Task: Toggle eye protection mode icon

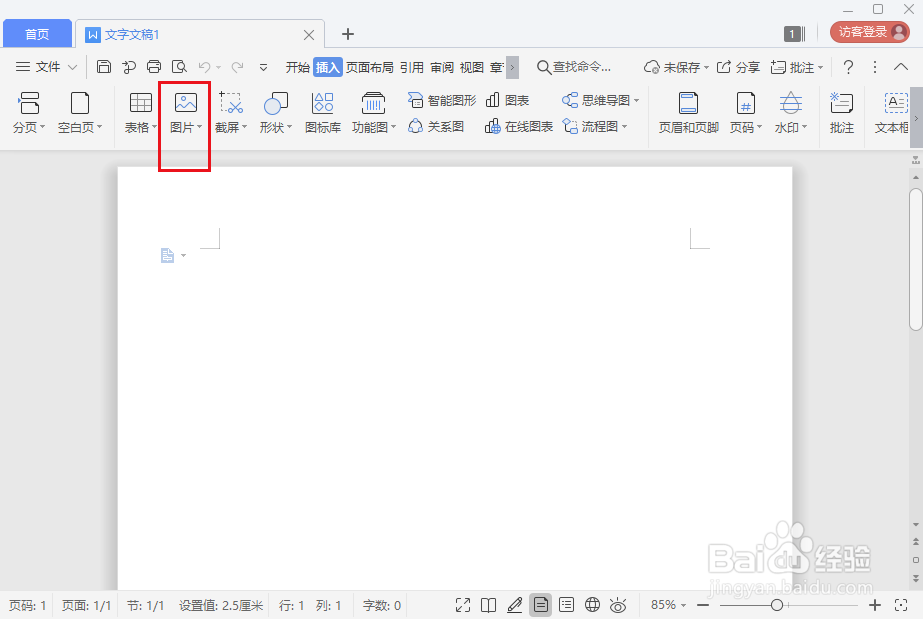Action: click(618, 605)
